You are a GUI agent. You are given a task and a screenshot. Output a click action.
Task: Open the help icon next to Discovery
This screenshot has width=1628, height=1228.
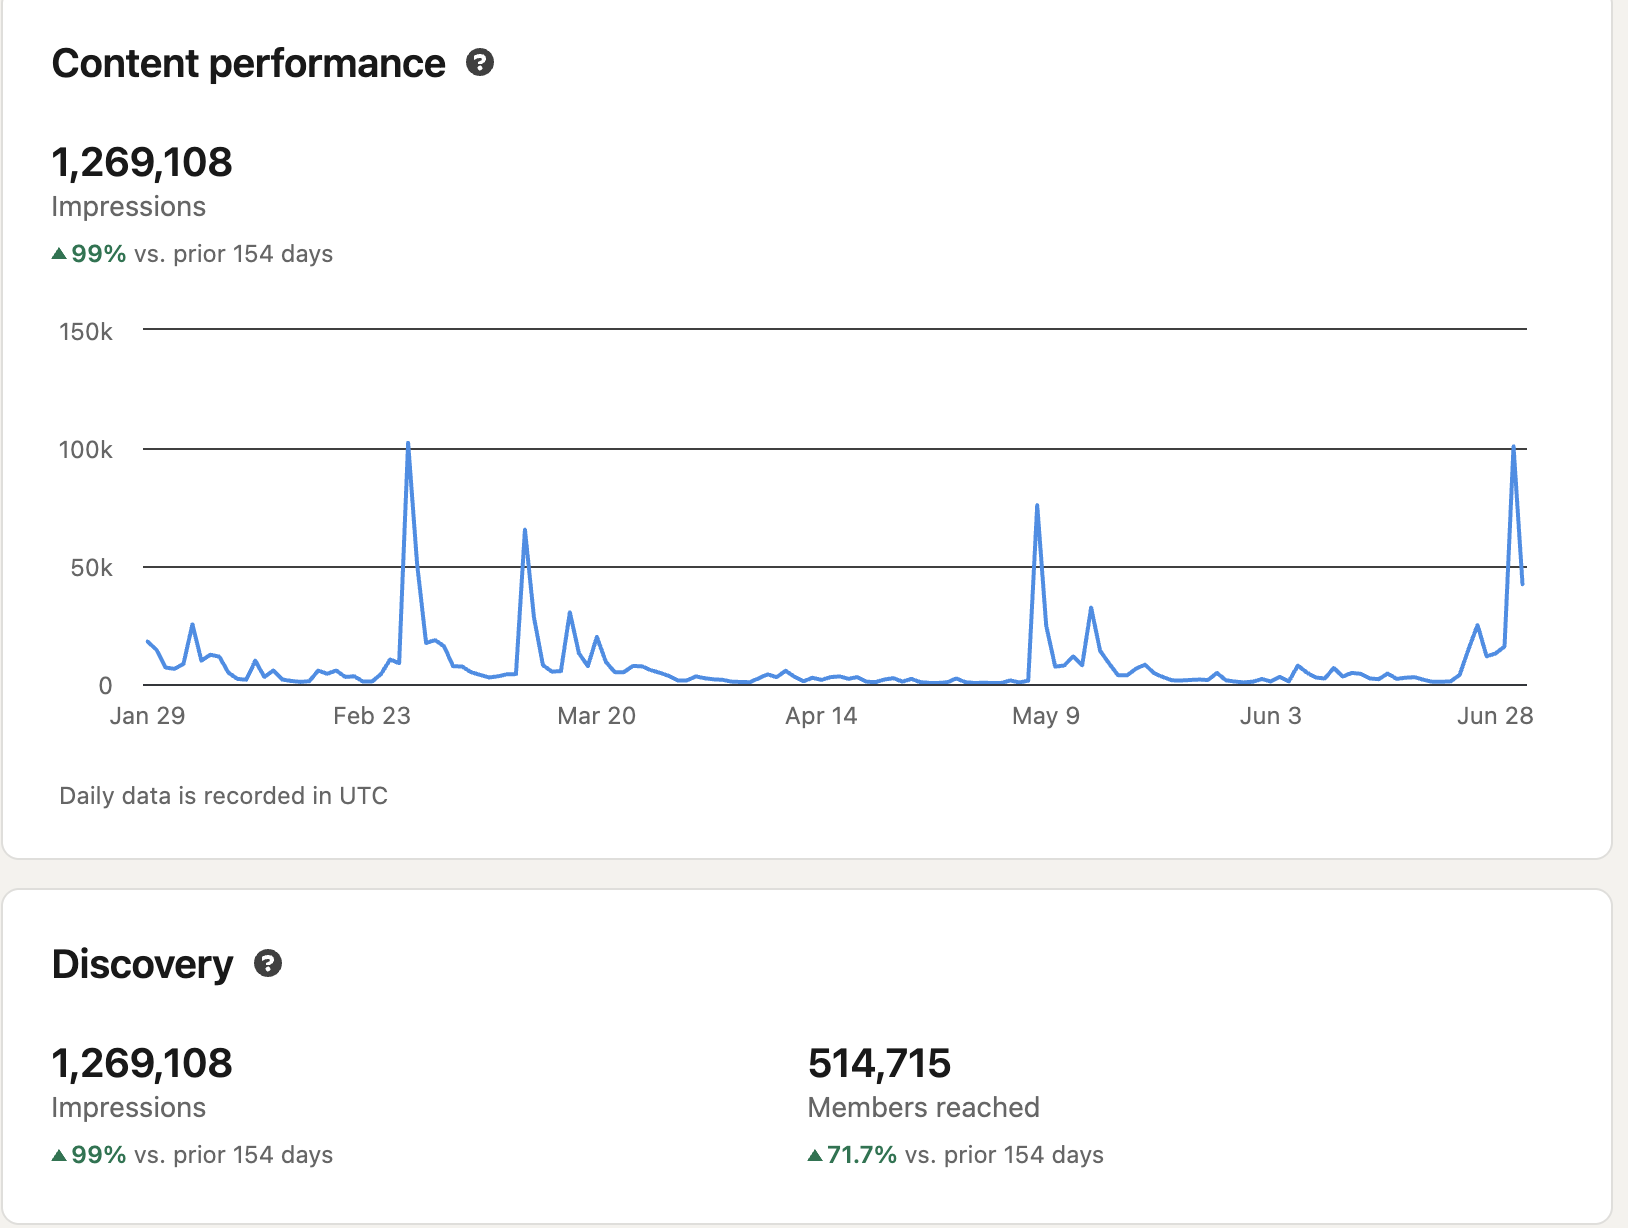tap(268, 963)
